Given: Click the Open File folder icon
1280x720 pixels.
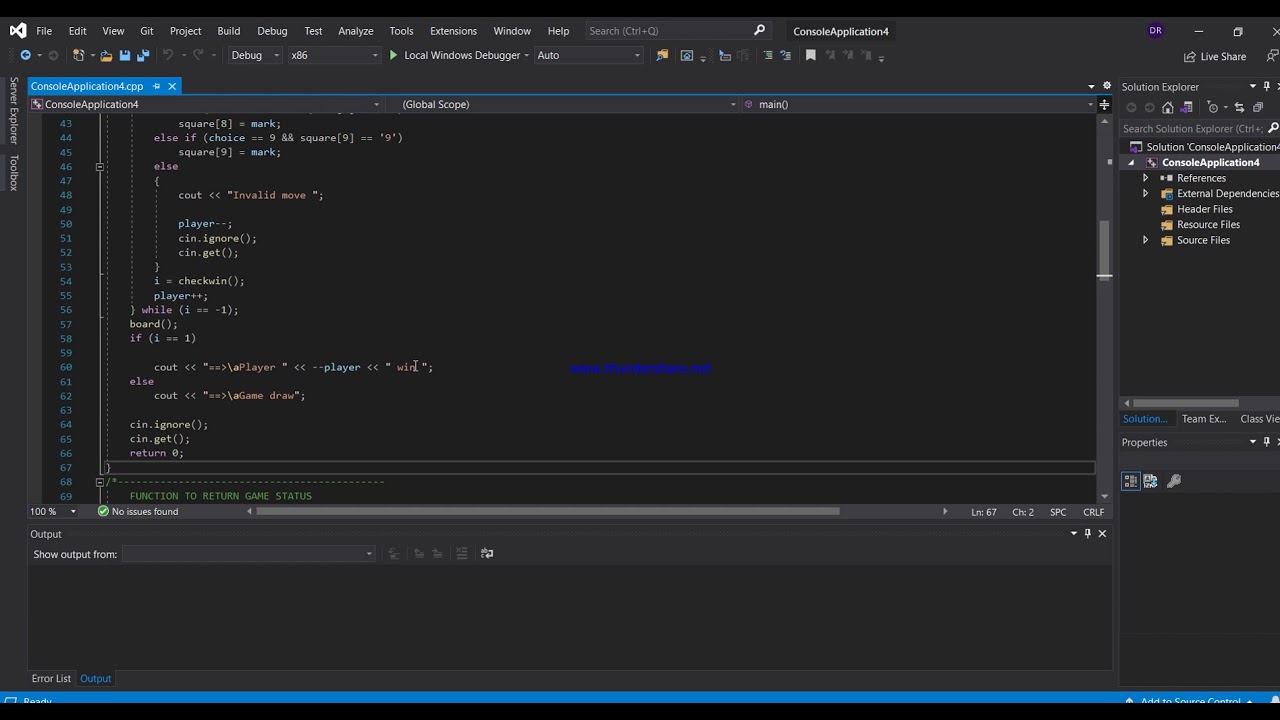Looking at the screenshot, I should 106,55.
